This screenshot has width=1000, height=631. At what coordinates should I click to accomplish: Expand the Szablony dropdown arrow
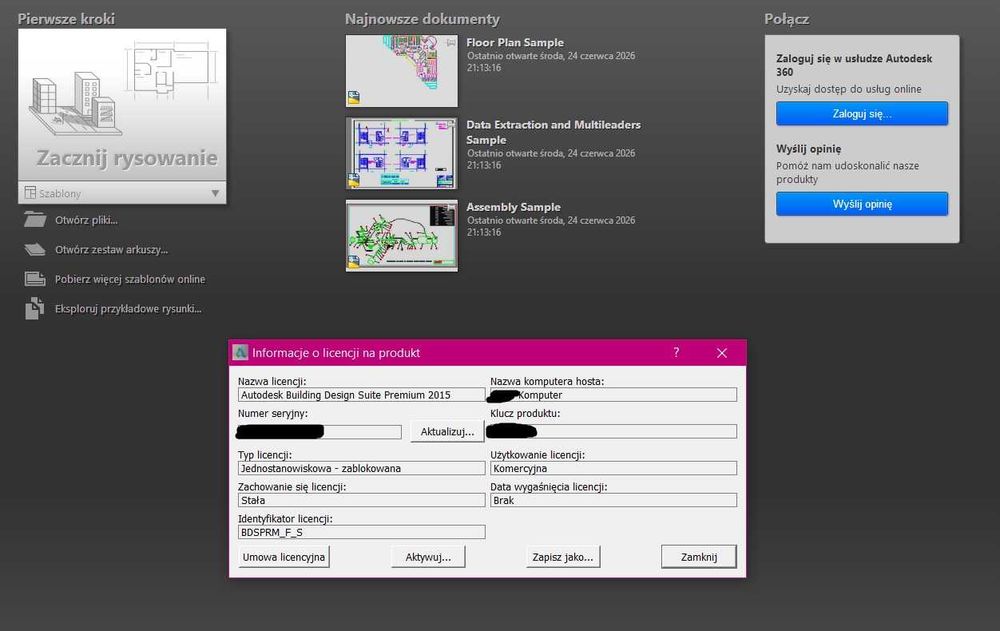216,193
